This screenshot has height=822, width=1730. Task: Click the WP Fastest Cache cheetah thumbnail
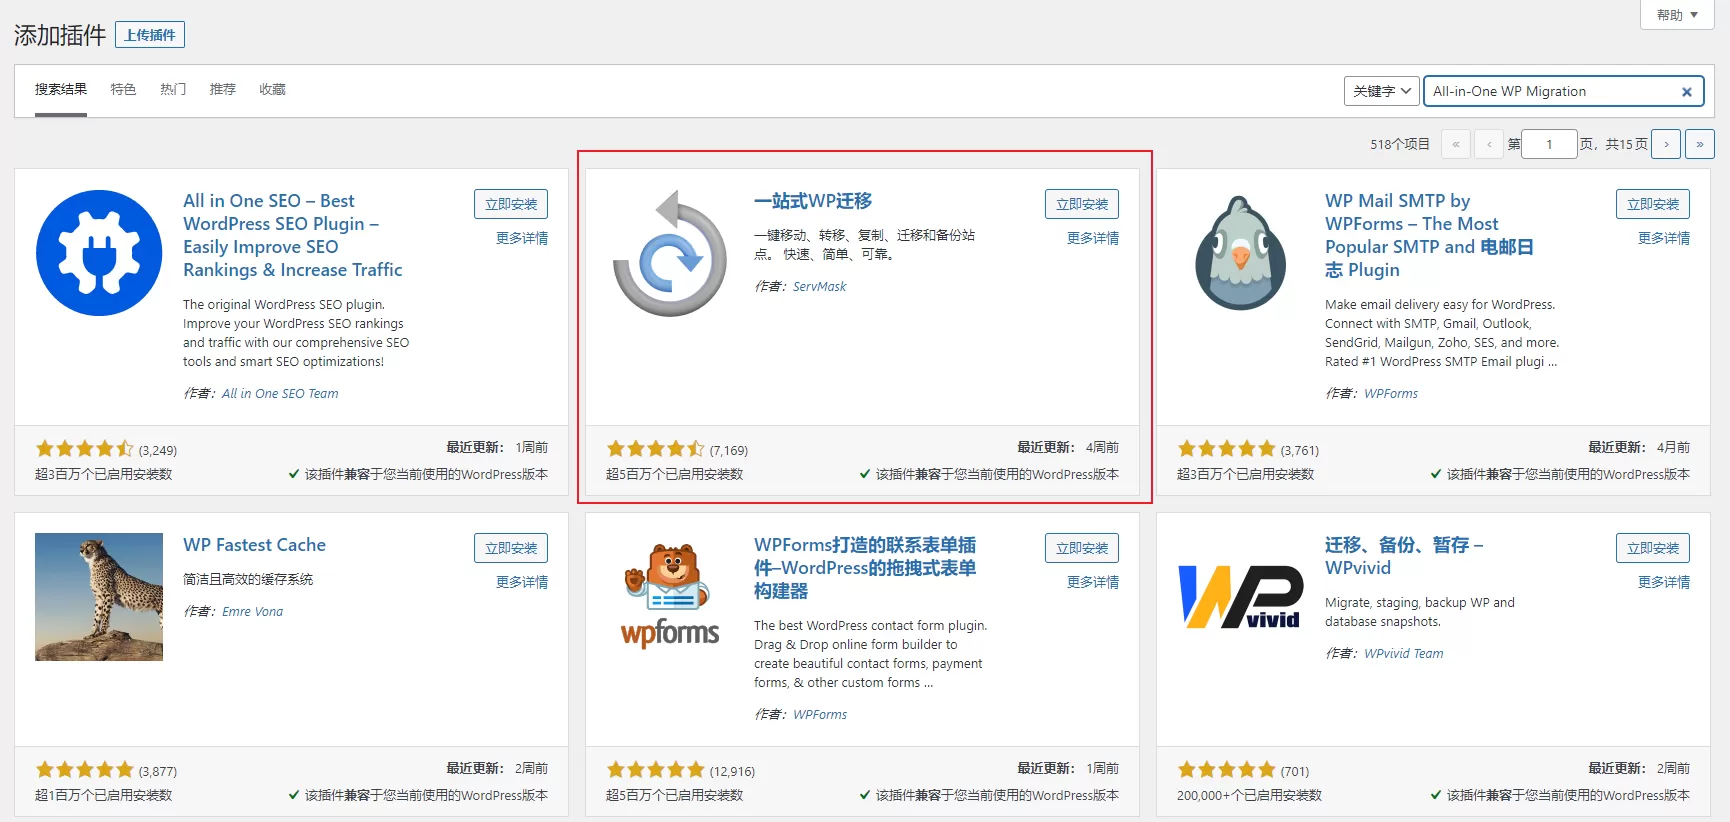click(99, 597)
